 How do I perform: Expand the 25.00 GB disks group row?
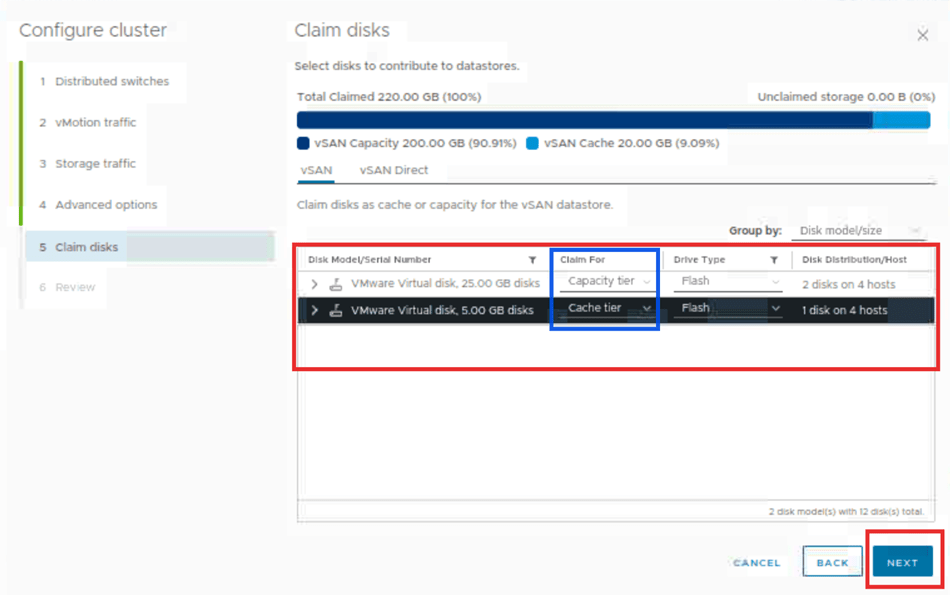click(314, 284)
